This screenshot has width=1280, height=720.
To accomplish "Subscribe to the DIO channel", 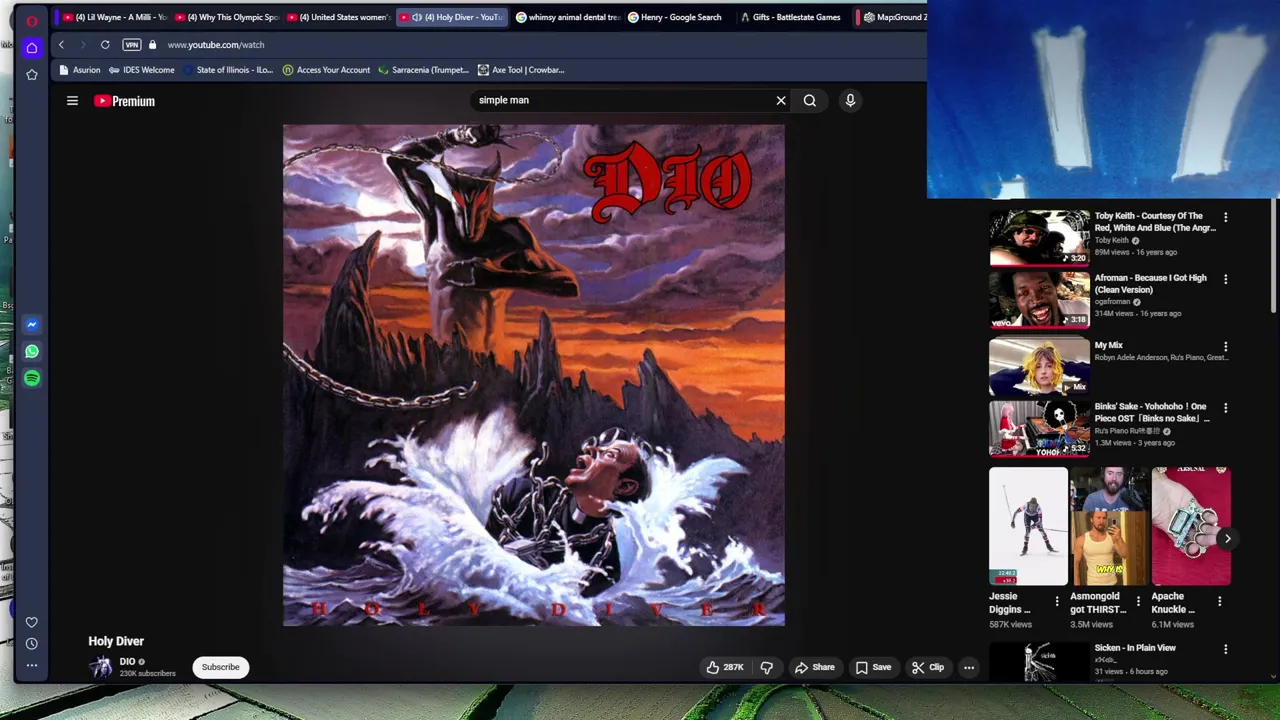I will (220, 667).
